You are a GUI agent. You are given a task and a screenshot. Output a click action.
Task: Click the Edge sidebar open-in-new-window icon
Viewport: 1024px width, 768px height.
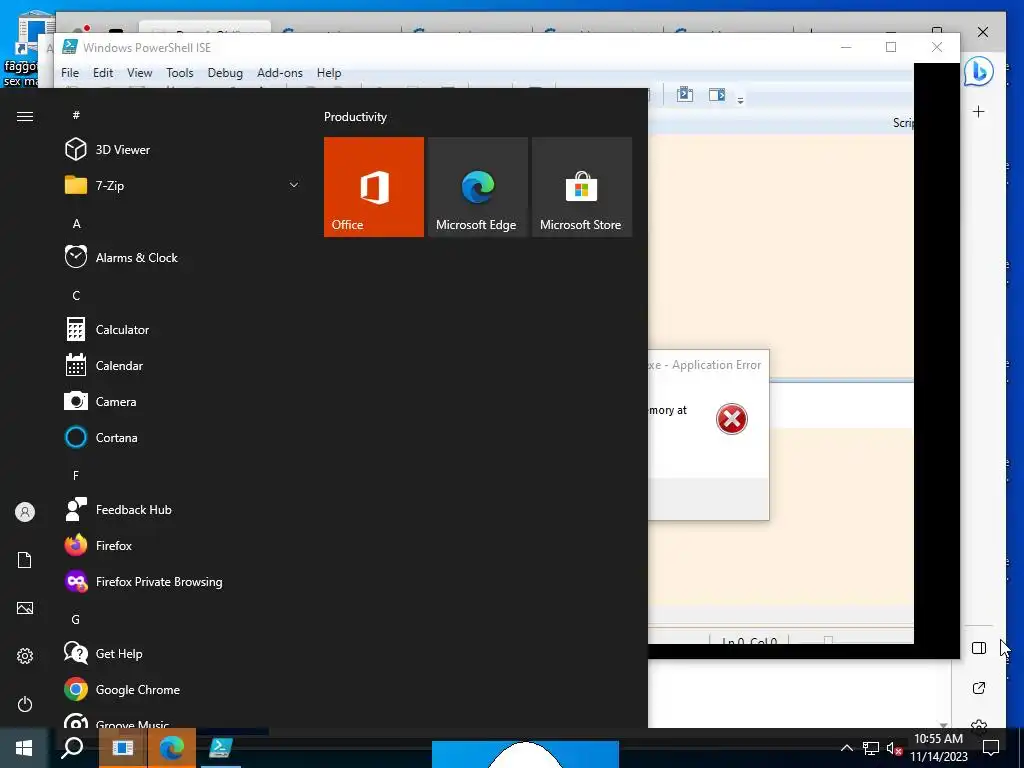(x=978, y=688)
